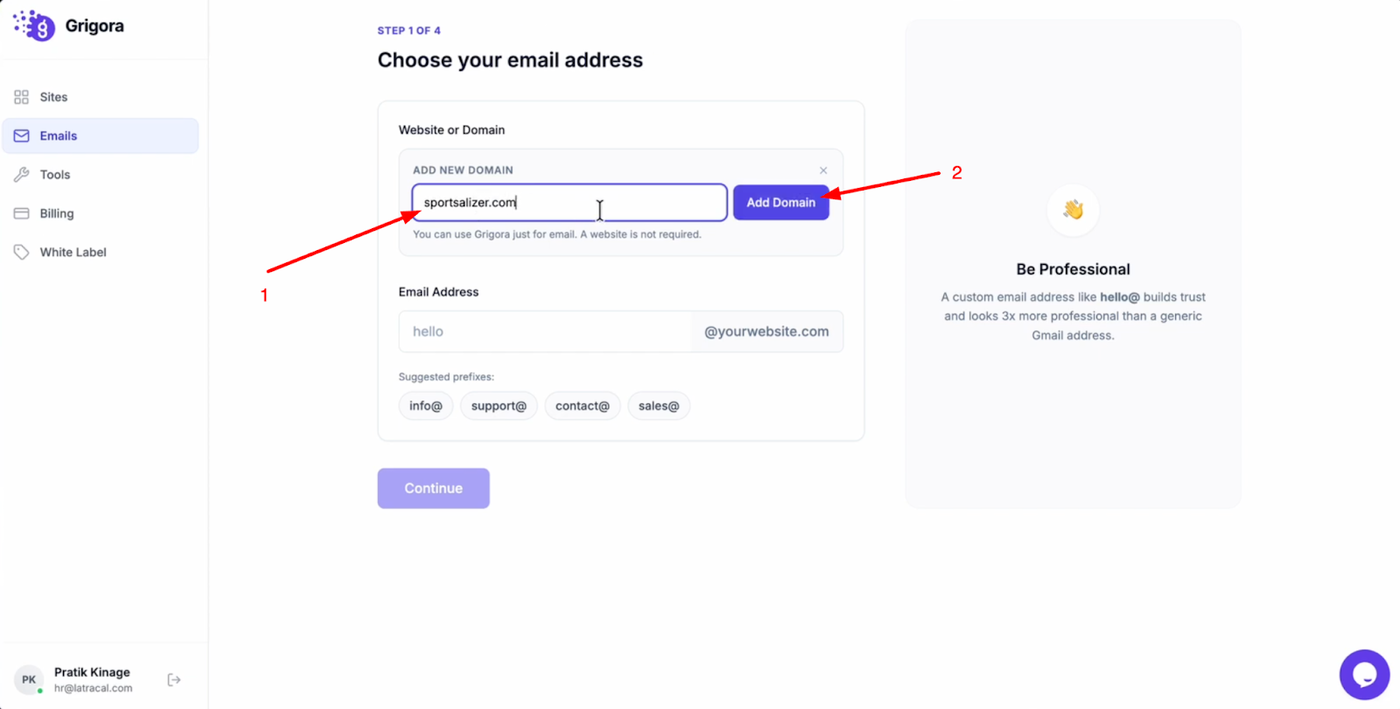Click the Grigora logo icon

coord(34,26)
